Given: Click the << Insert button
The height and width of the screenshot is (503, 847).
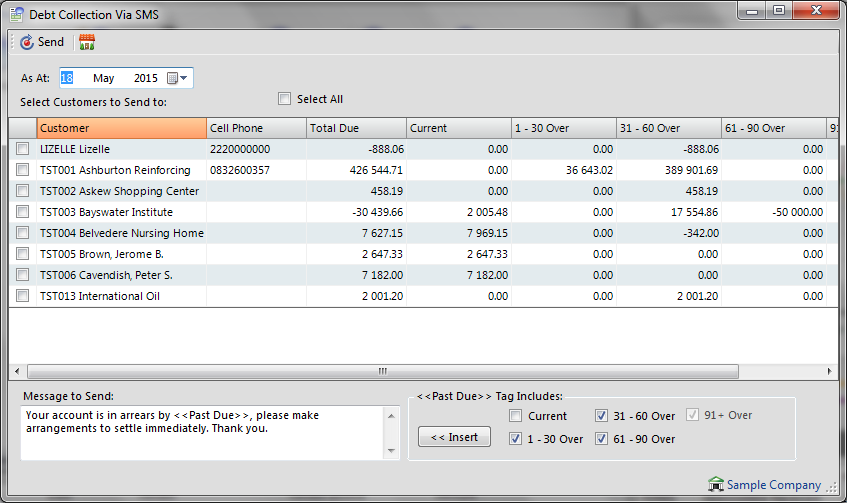Looking at the screenshot, I should coord(454,437).
